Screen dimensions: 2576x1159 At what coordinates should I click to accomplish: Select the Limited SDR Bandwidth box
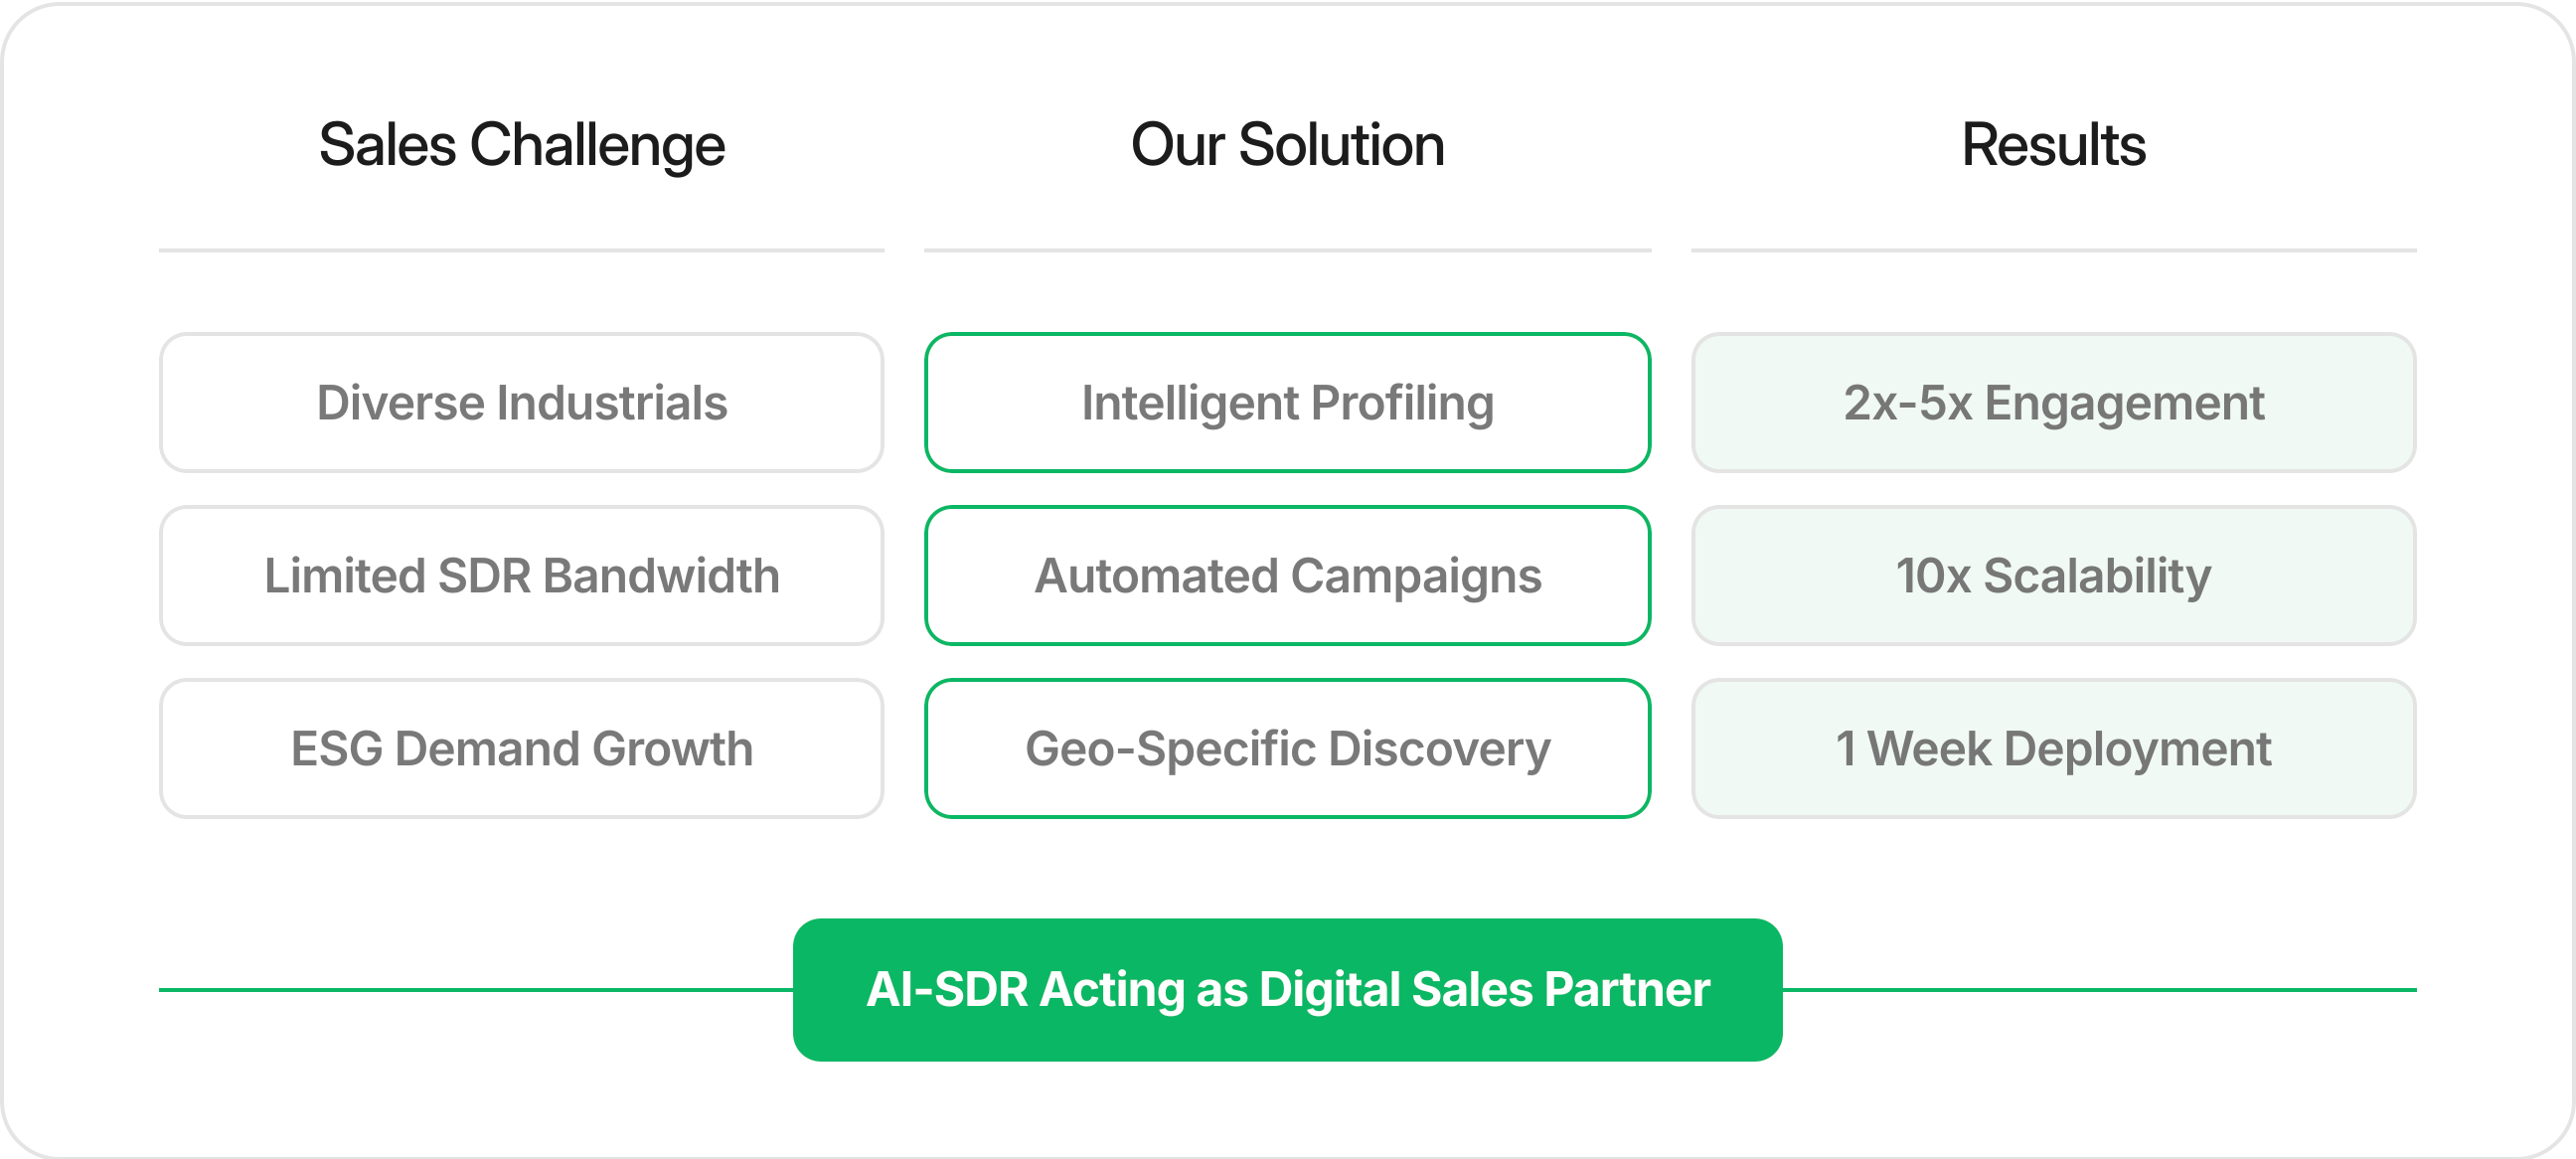(x=521, y=576)
